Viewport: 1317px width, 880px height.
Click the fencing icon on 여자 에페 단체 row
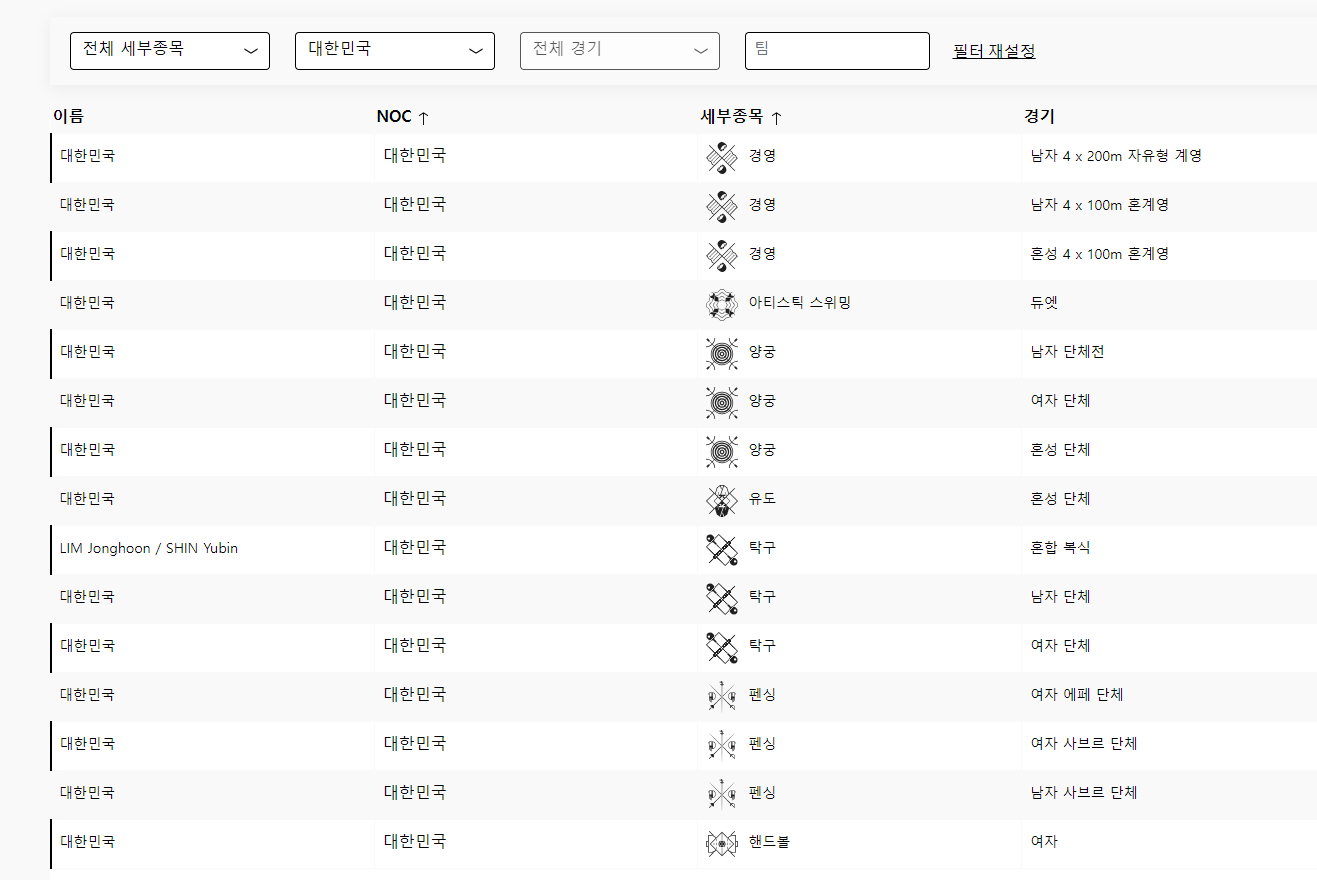pyautogui.click(x=721, y=694)
